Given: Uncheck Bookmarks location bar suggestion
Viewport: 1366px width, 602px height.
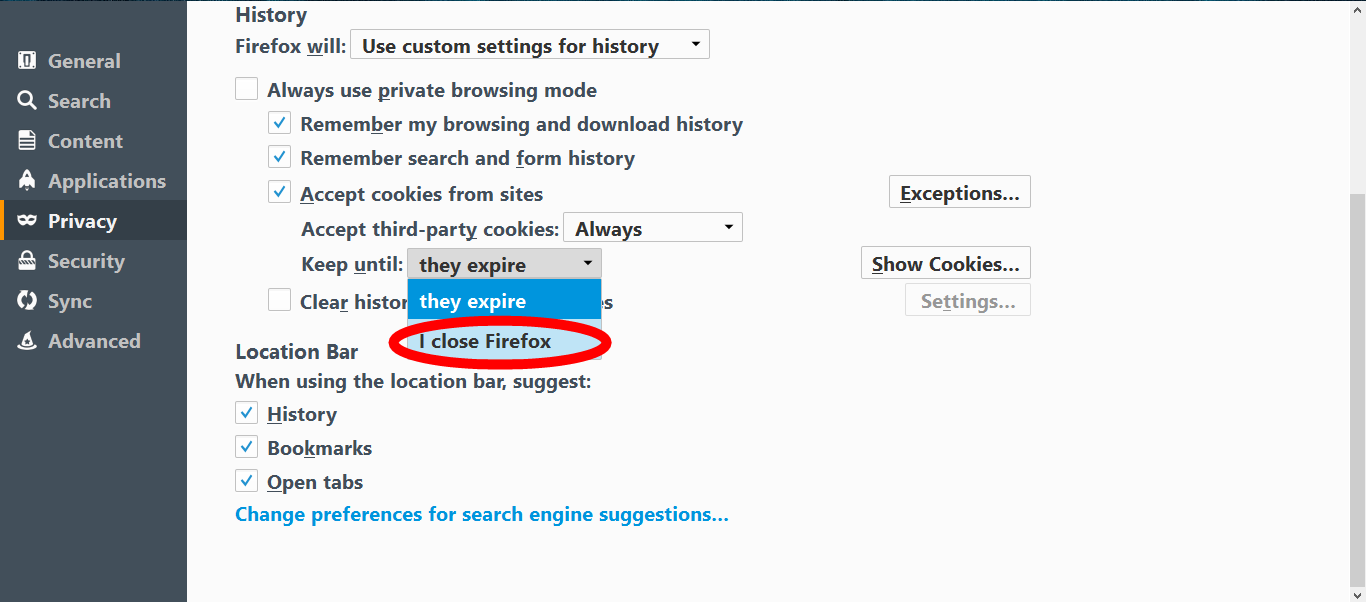Looking at the screenshot, I should click(x=246, y=447).
